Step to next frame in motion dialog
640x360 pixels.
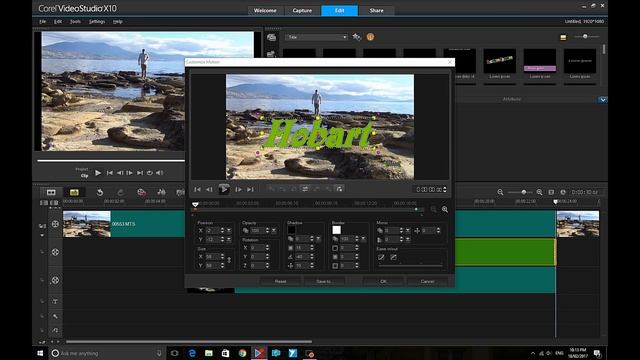point(238,189)
